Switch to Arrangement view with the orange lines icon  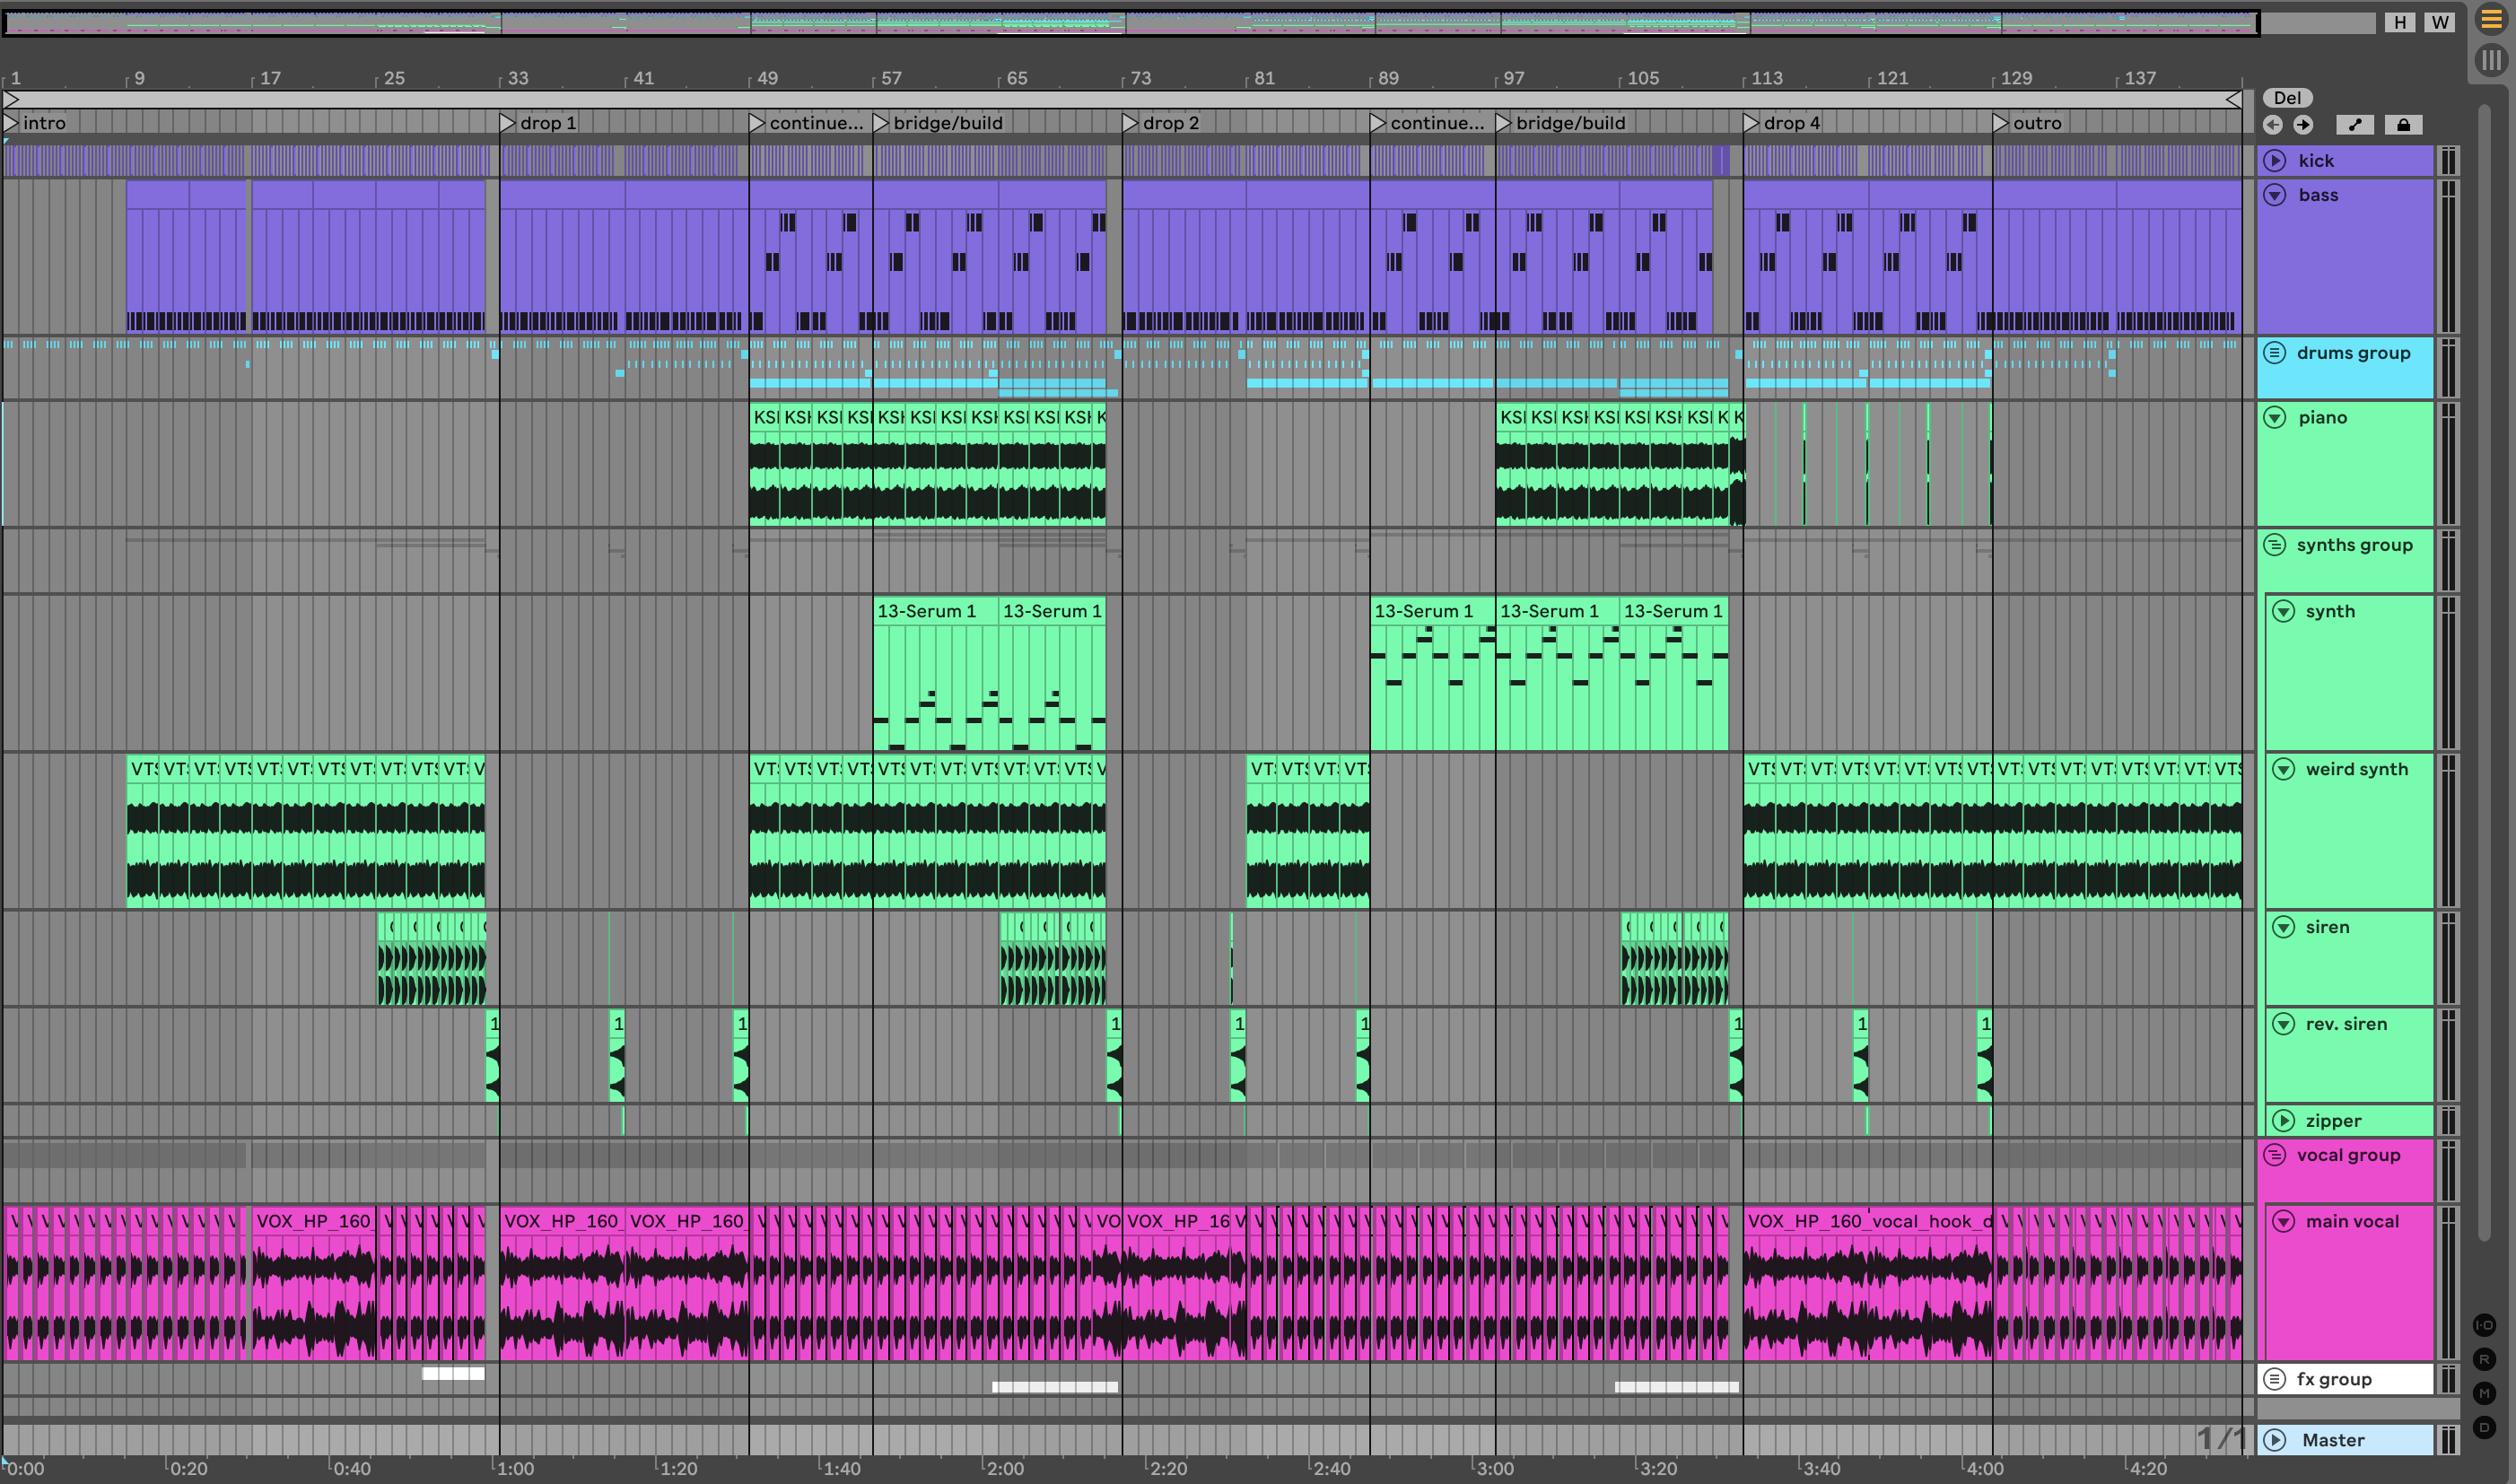pos(2490,20)
